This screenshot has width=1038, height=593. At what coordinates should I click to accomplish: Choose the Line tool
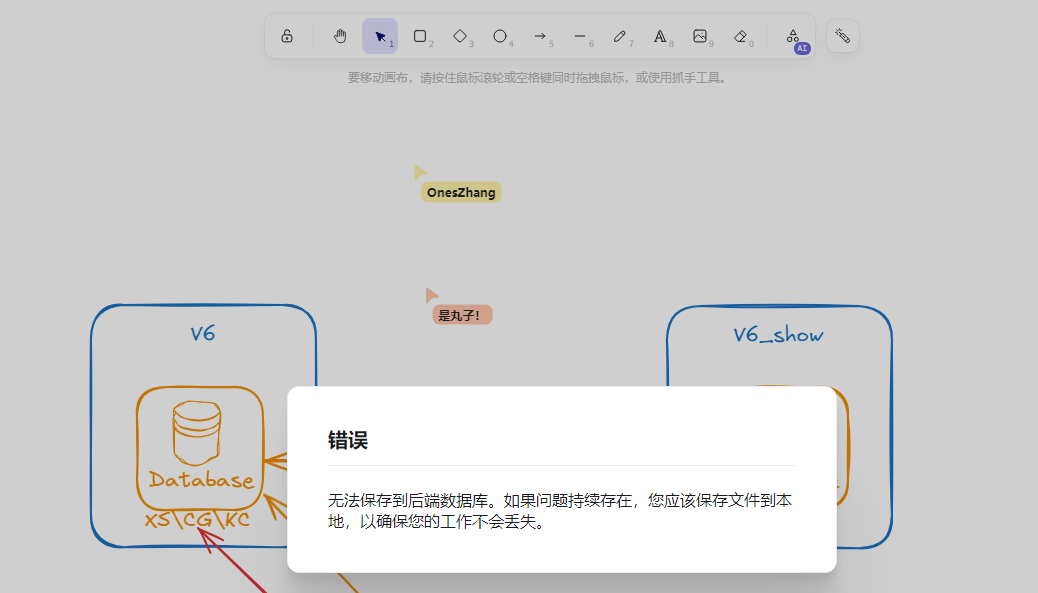(x=580, y=35)
